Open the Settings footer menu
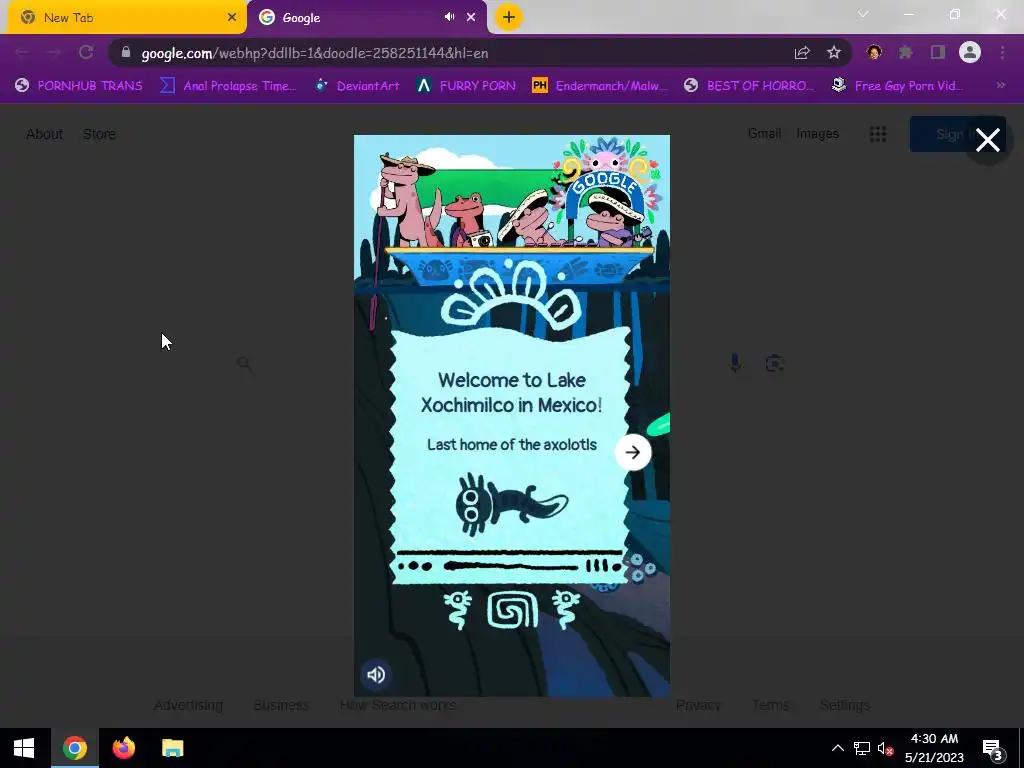Image resolution: width=1024 pixels, height=768 pixels. click(844, 705)
